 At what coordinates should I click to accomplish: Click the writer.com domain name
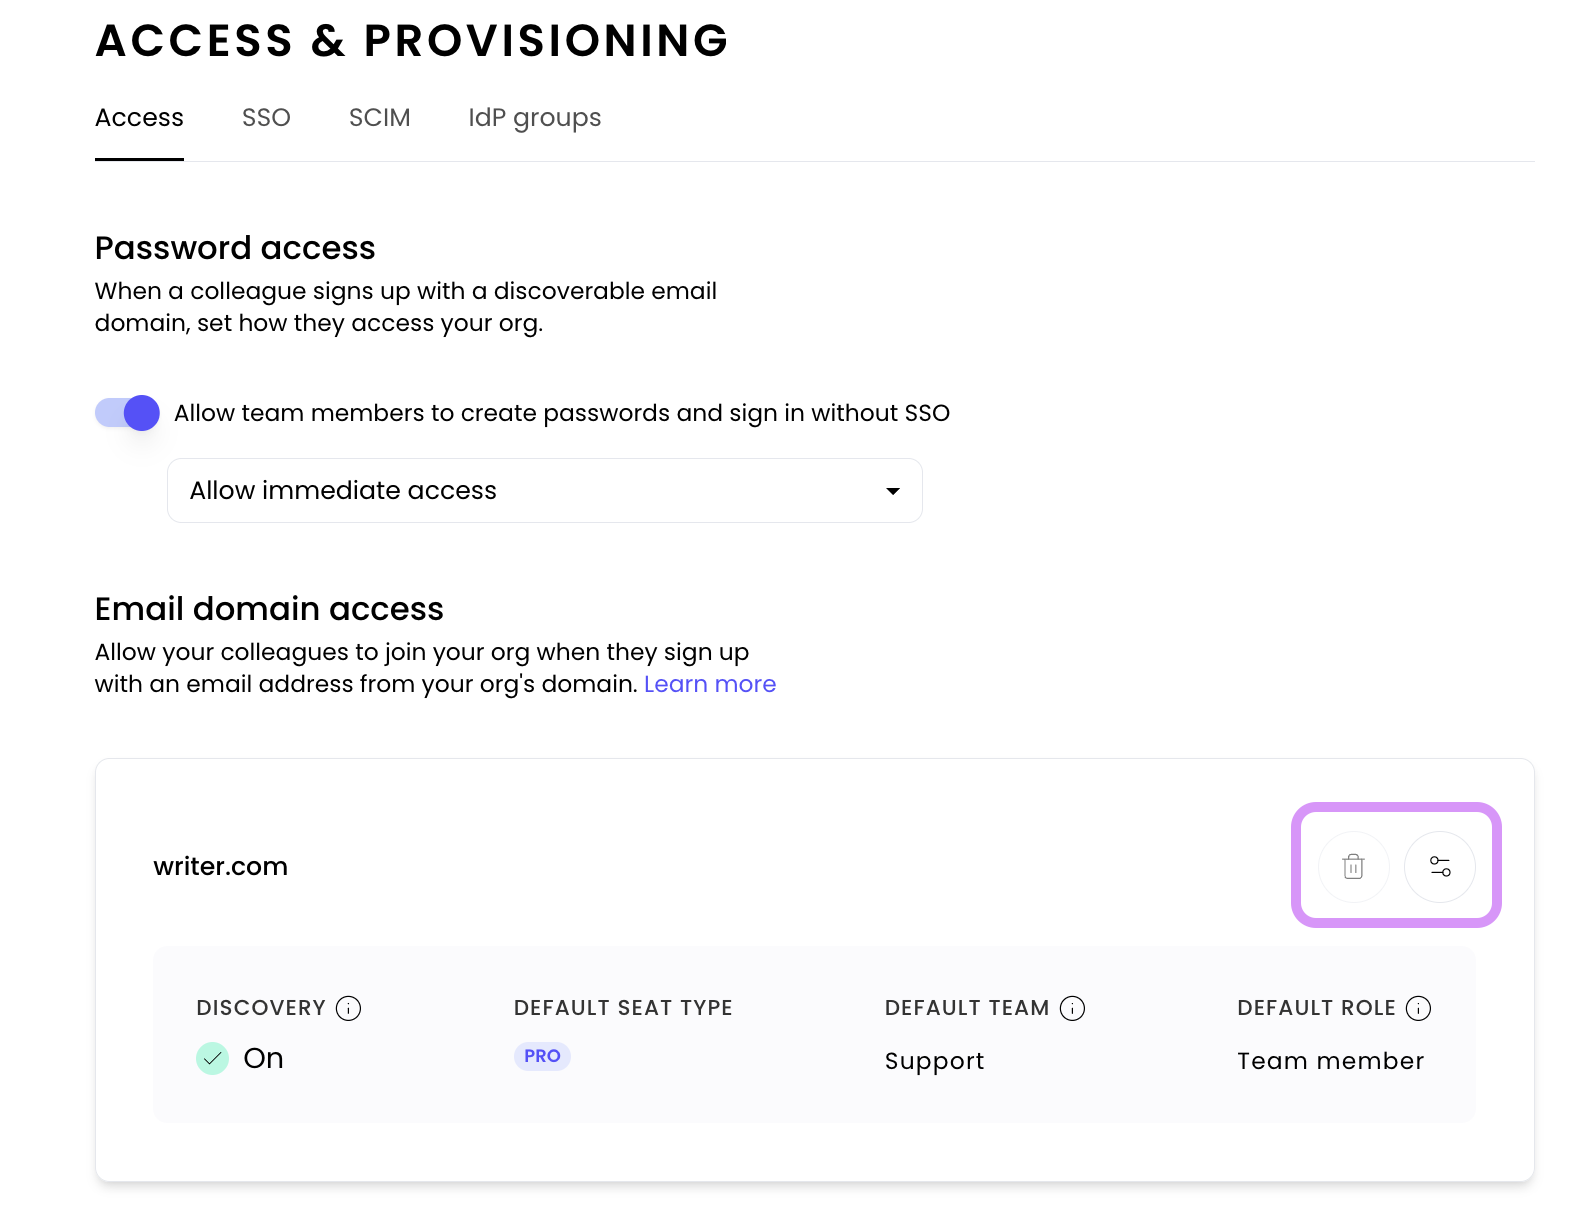(220, 866)
